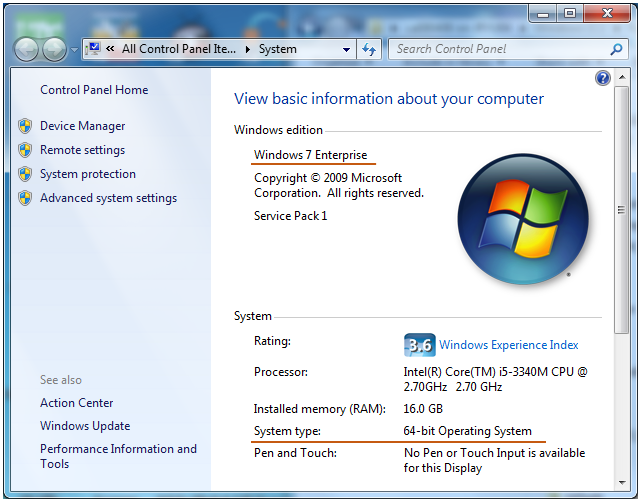
Task: Select the Windows 7 Enterprise text
Action: (x=311, y=155)
